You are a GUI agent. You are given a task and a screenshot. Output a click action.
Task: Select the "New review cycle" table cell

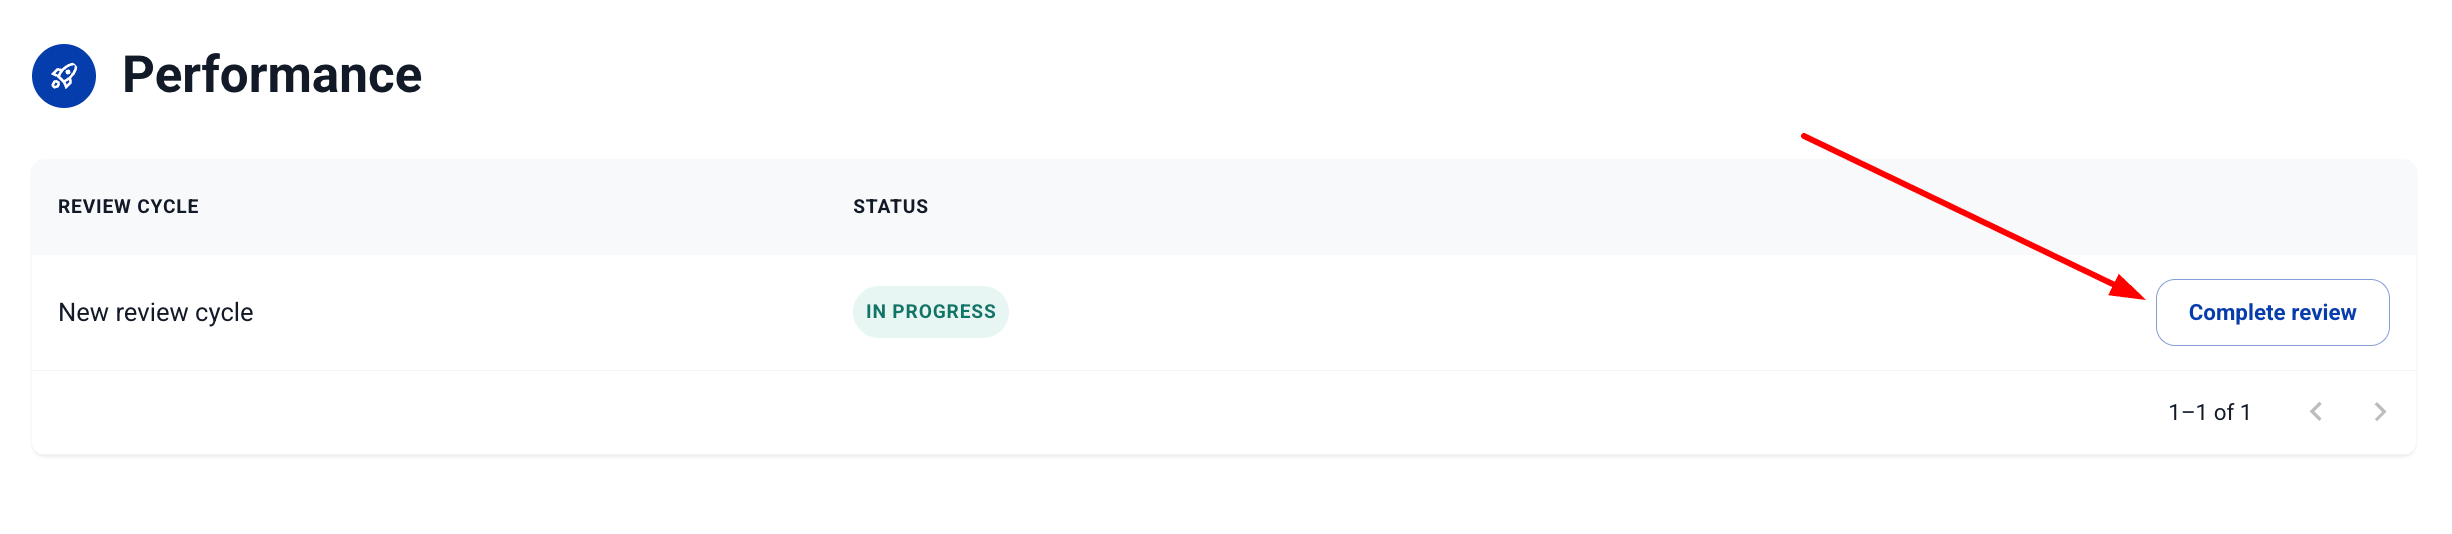point(156,313)
